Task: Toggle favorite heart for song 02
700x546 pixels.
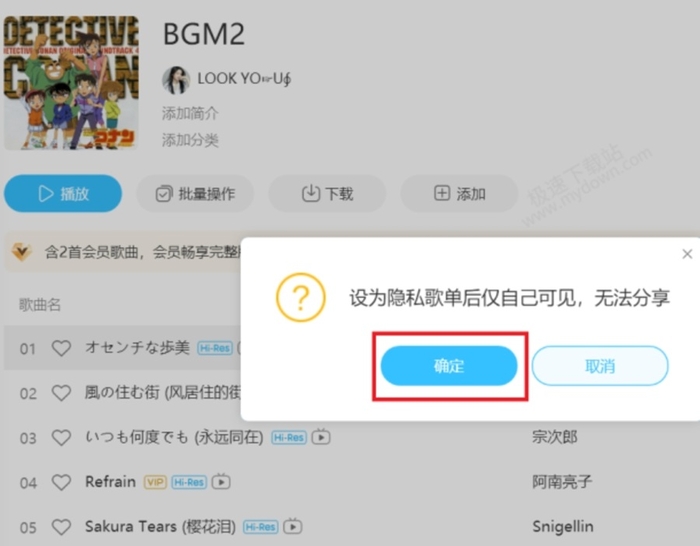Action: (x=61, y=393)
